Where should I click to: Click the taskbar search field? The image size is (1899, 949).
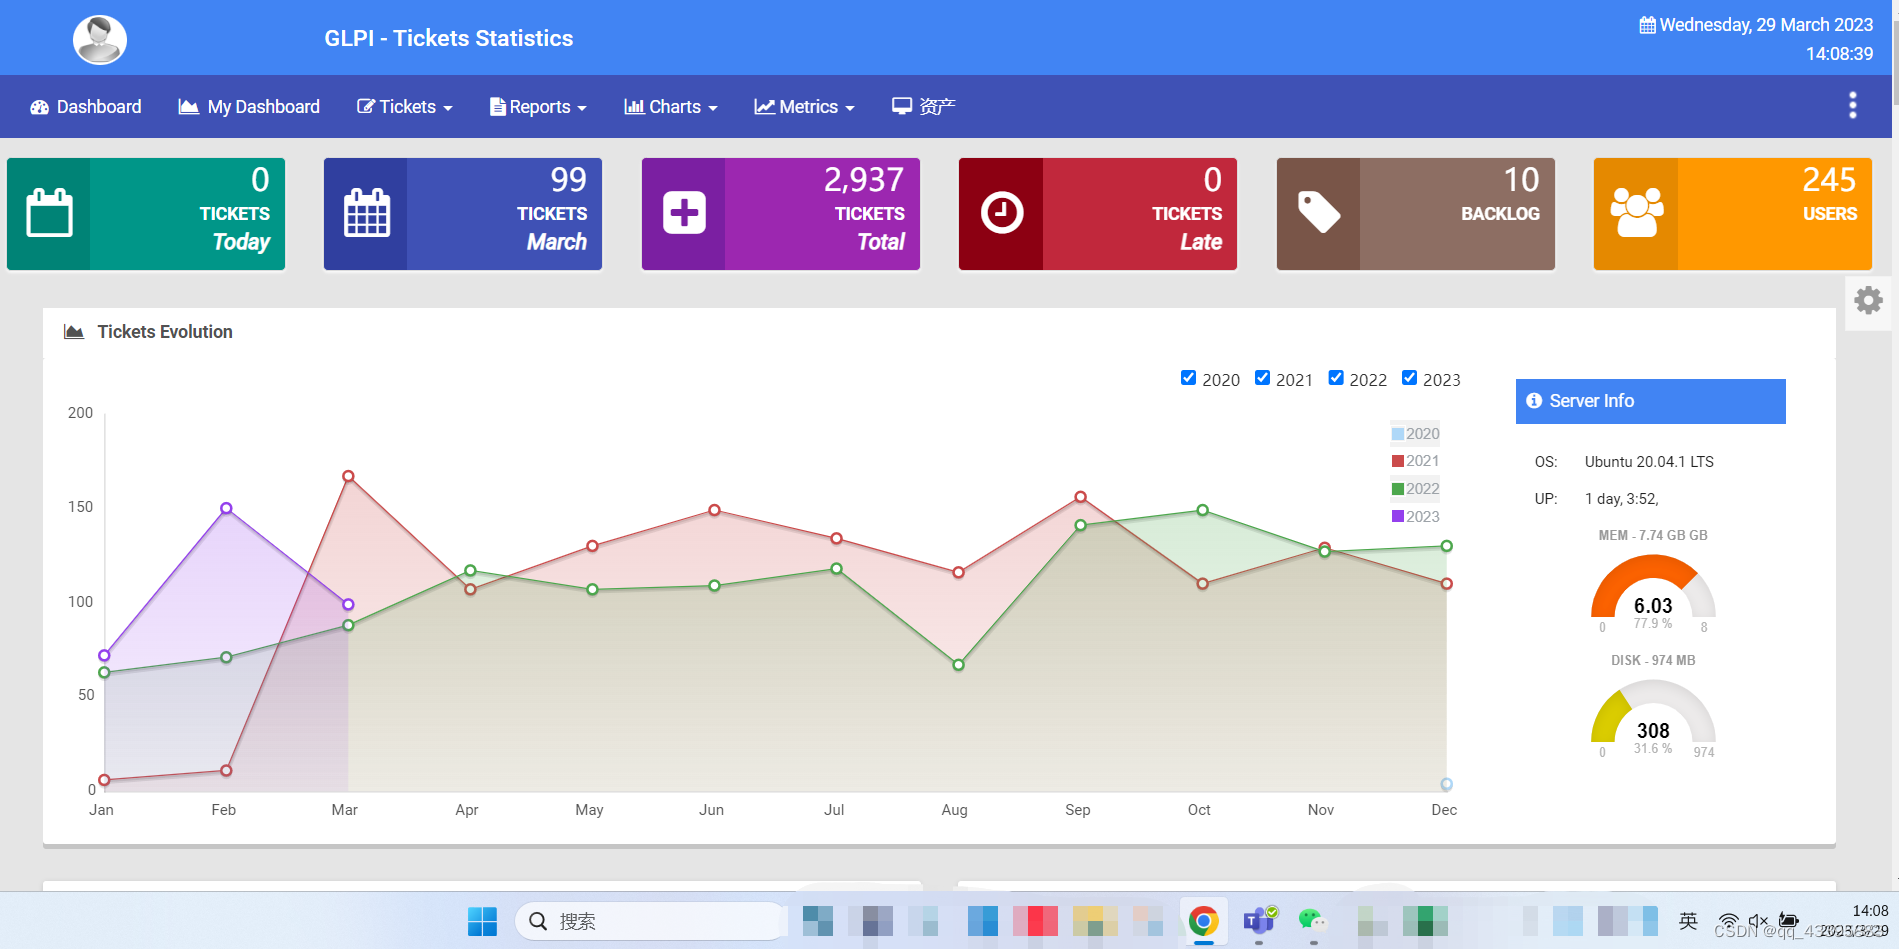[x=650, y=920]
